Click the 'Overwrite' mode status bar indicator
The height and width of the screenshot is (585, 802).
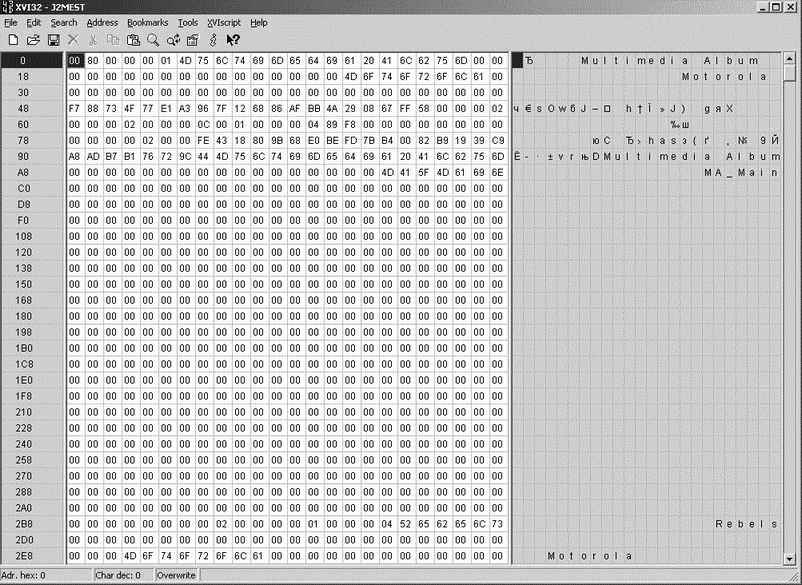click(x=176, y=575)
